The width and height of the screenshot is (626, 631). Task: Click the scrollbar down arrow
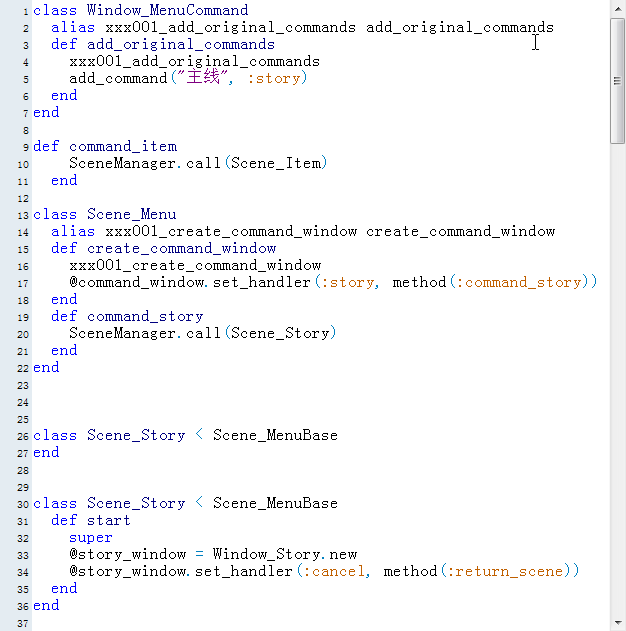[618, 623]
